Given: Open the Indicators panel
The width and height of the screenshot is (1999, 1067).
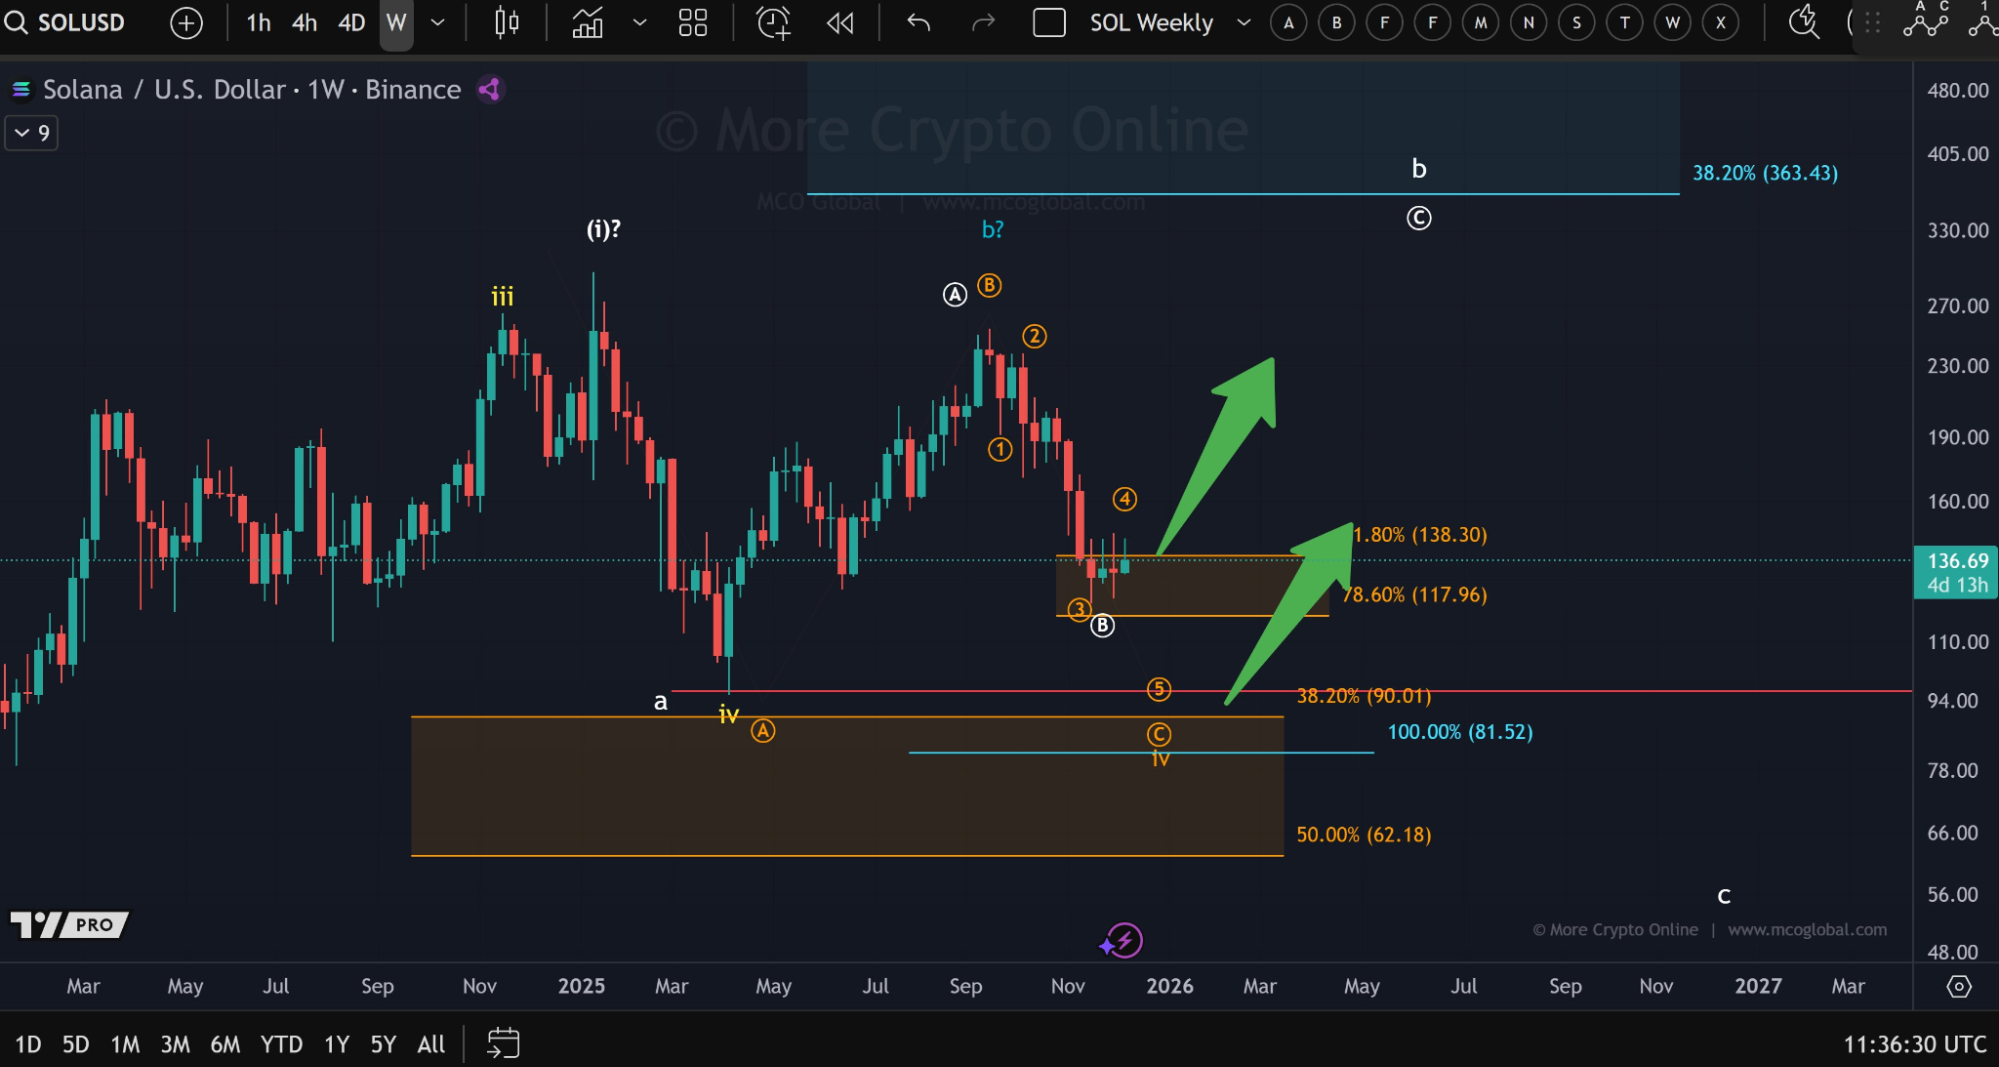Looking at the screenshot, I should click(x=588, y=23).
